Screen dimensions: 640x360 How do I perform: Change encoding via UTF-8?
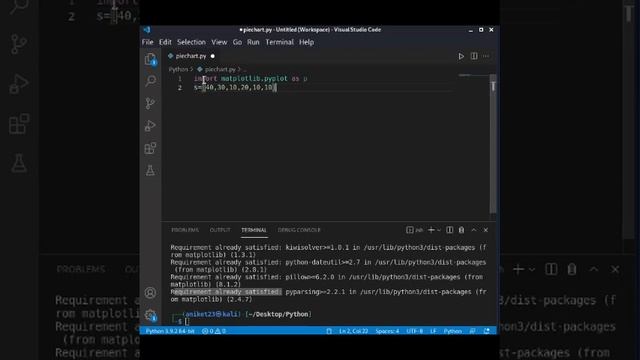click(x=415, y=331)
